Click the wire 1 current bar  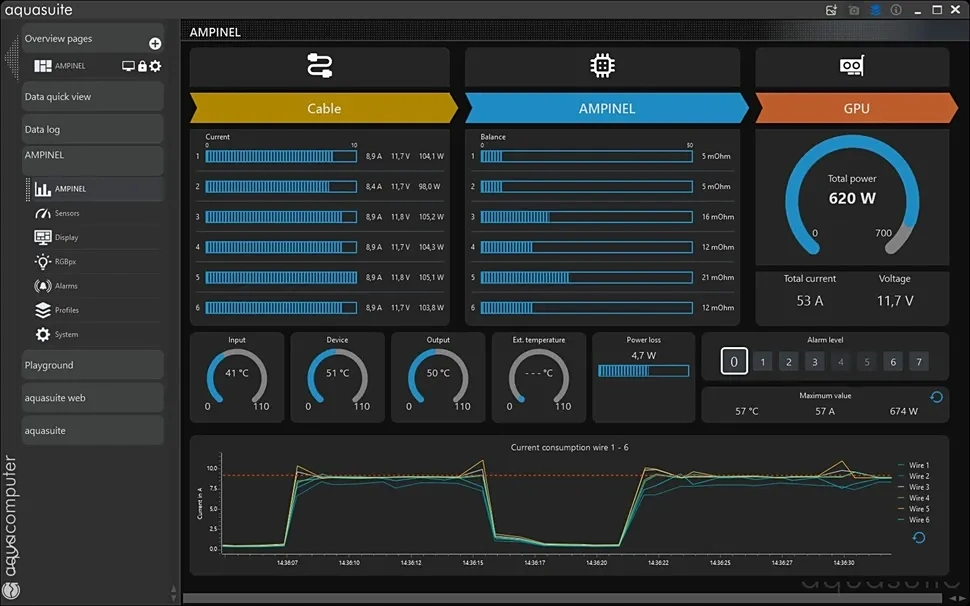[x=281, y=156]
